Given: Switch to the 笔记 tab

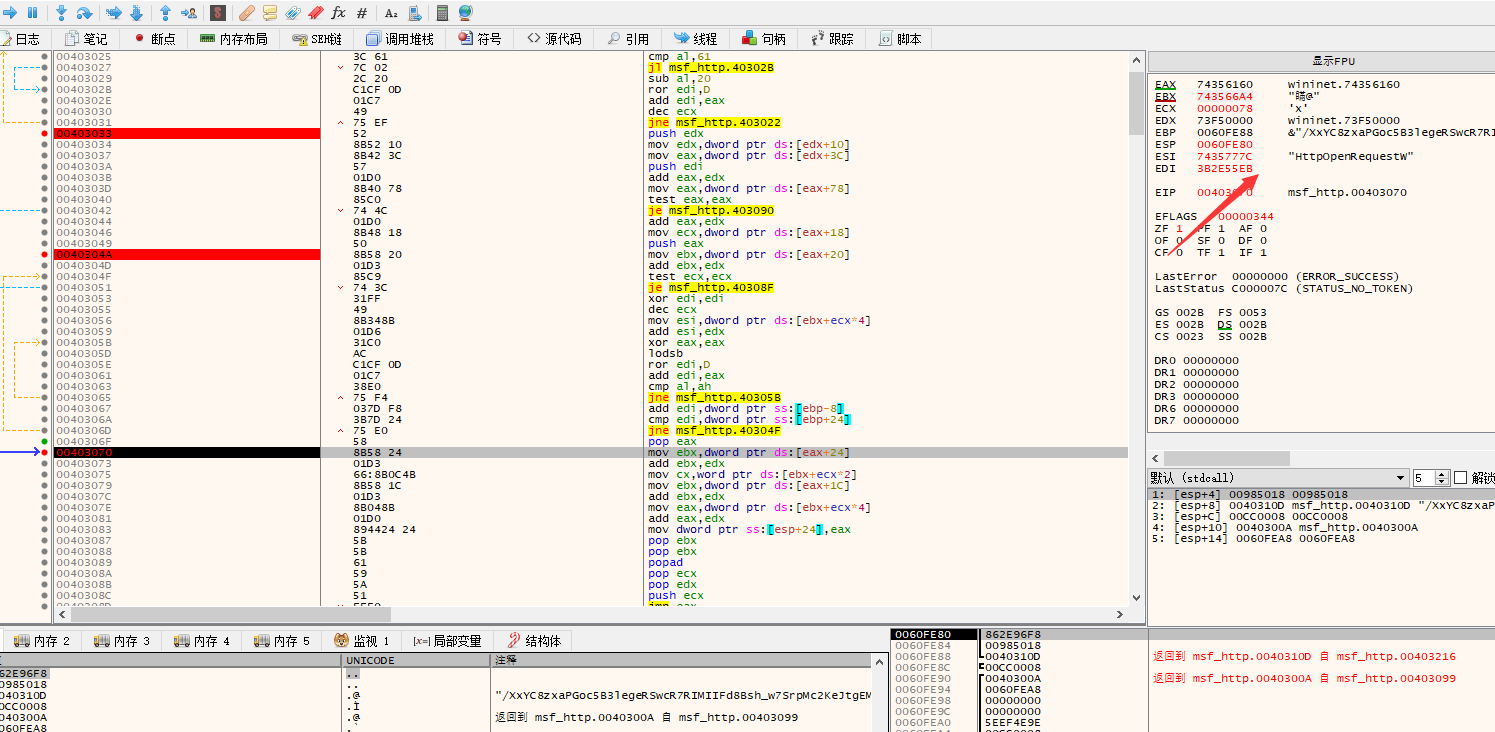Looking at the screenshot, I should coord(86,39).
